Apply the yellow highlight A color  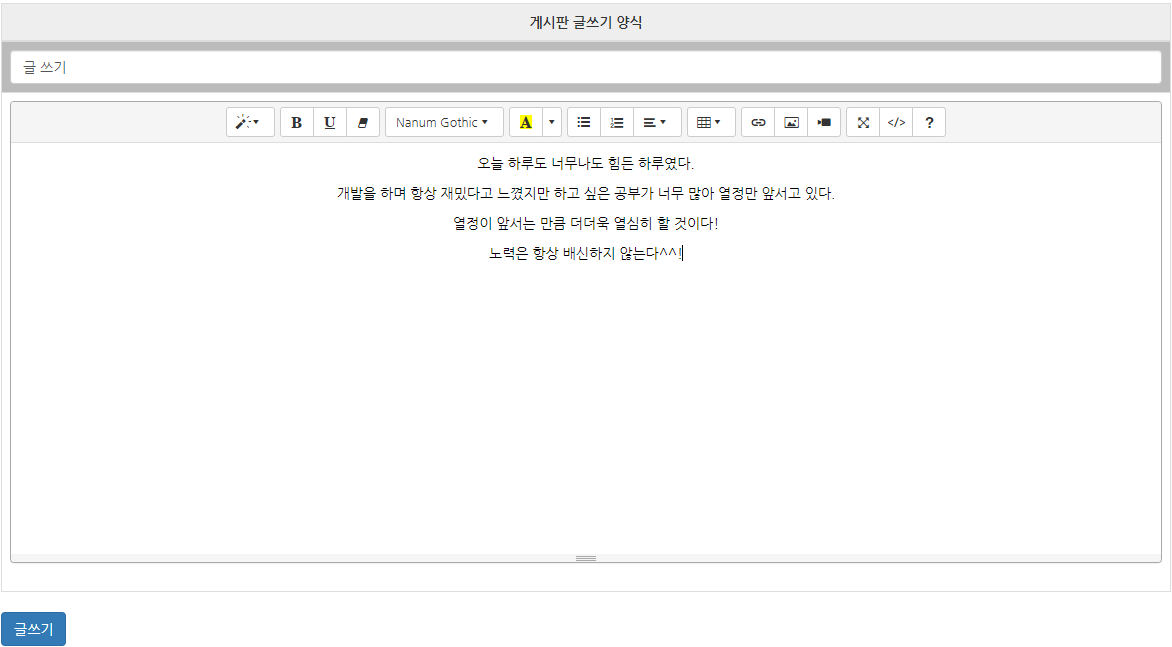pyautogui.click(x=525, y=123)
